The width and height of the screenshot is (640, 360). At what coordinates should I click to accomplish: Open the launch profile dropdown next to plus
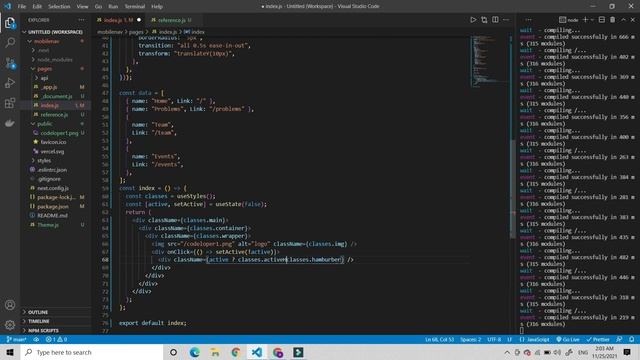click(x=592, y=20)
